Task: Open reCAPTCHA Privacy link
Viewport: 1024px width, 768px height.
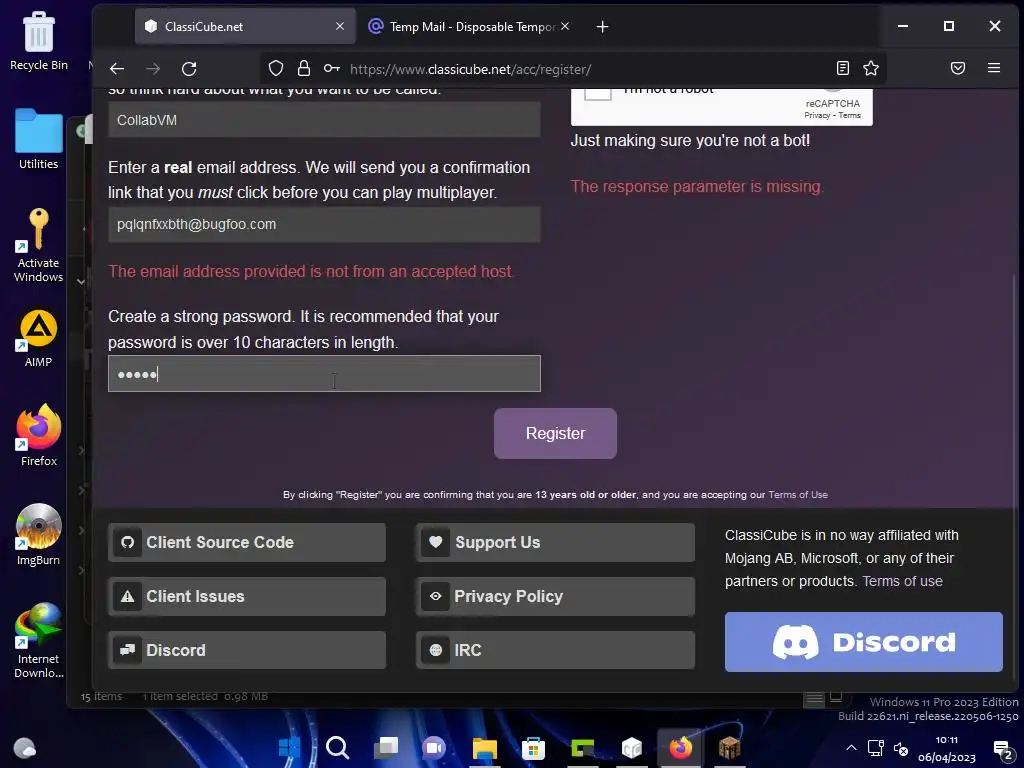Action: (x=817, y=116)
